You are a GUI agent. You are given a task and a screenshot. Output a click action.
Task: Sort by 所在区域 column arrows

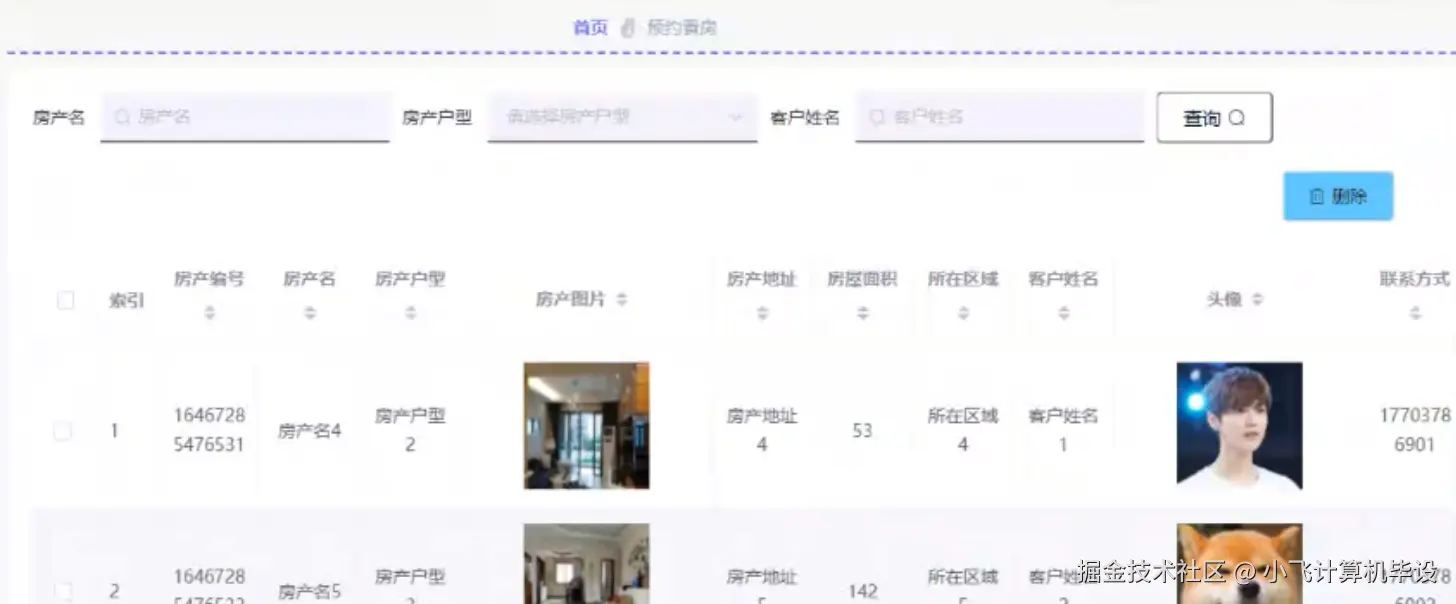click(x=963, y=313)
